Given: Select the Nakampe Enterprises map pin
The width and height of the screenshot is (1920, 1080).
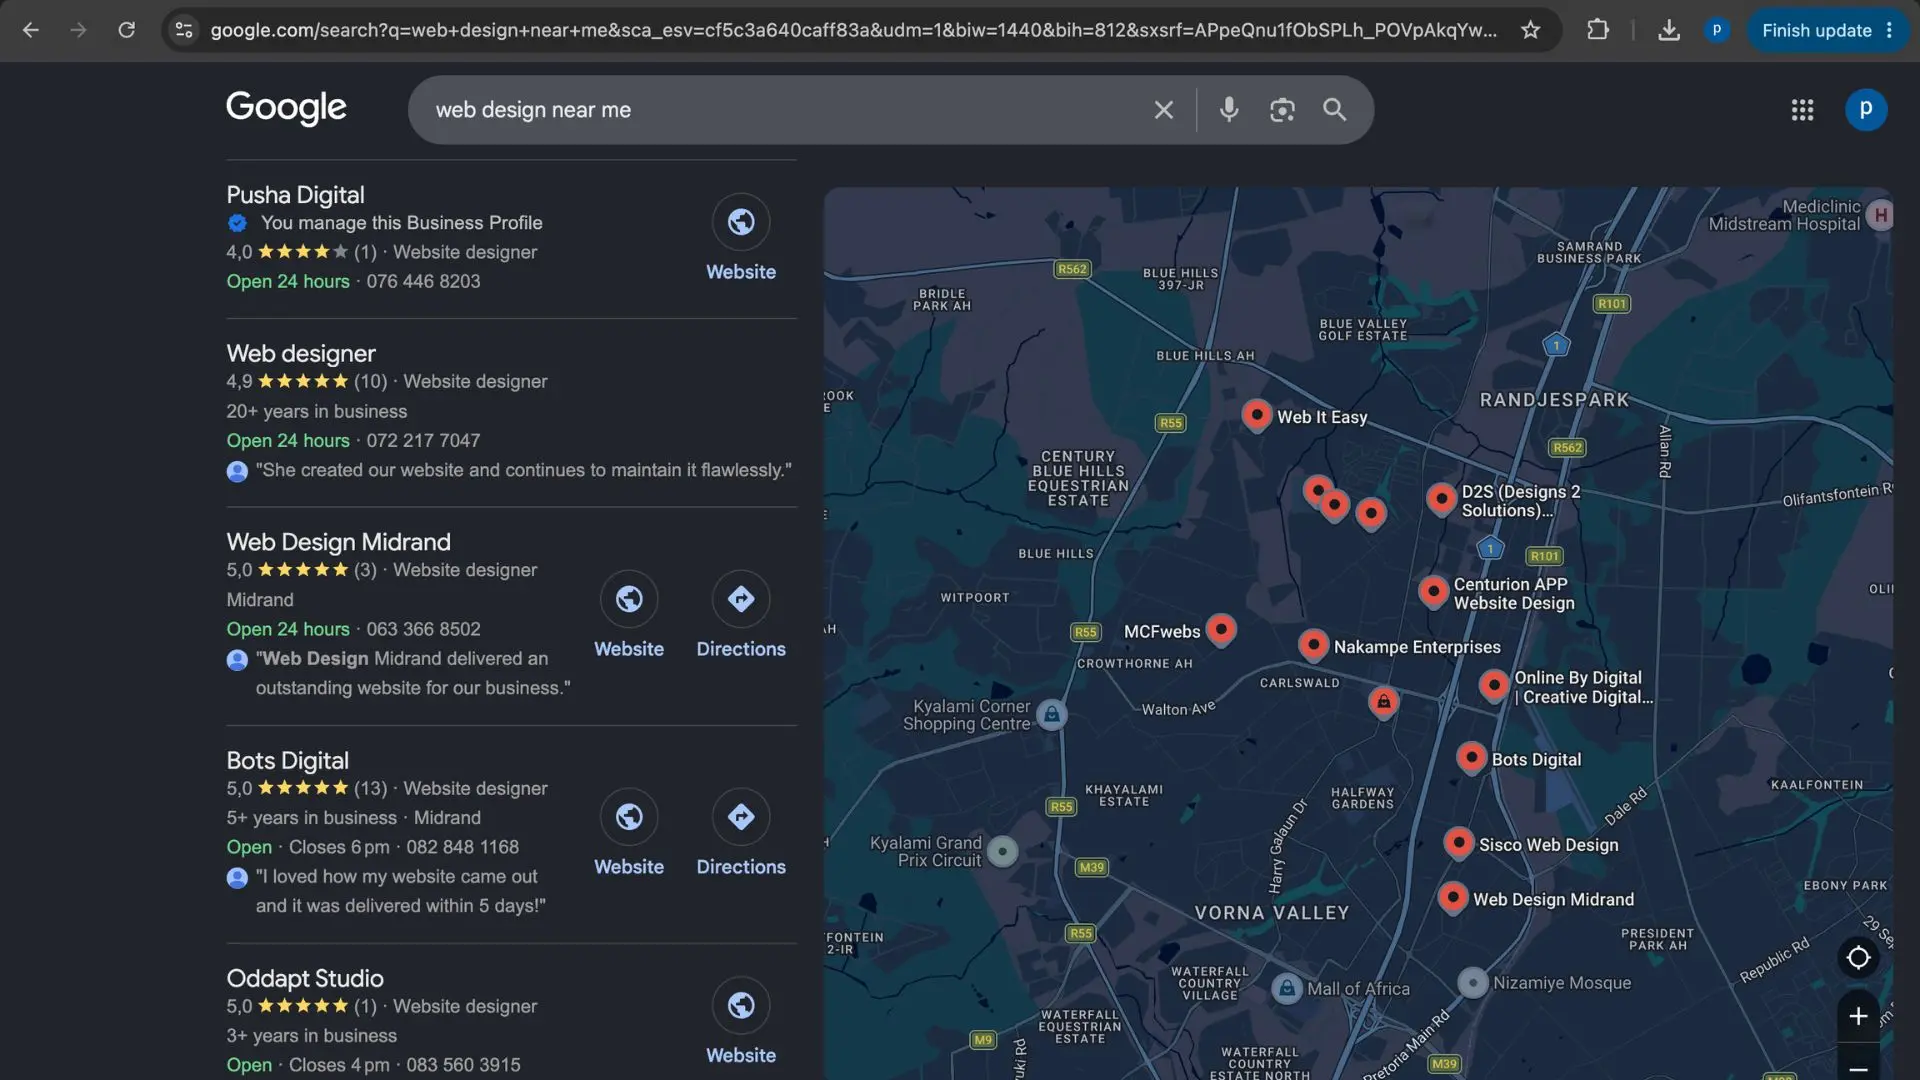Looking at the screenshot, I should coord(1313,644).
